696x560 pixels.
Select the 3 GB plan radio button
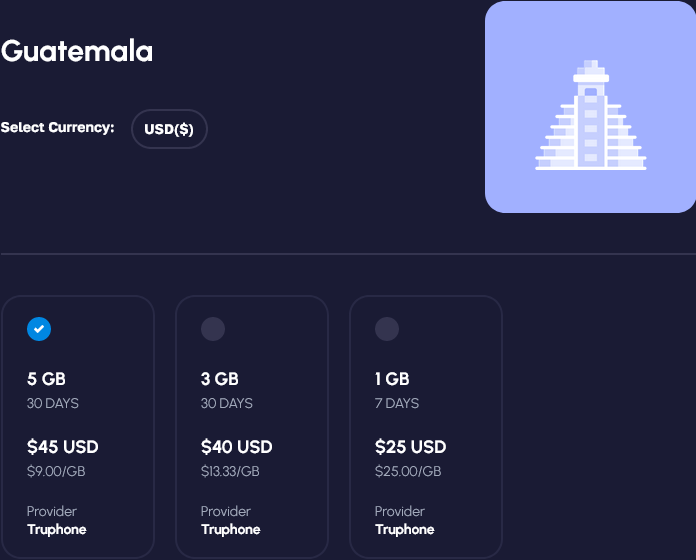[213, 329]
